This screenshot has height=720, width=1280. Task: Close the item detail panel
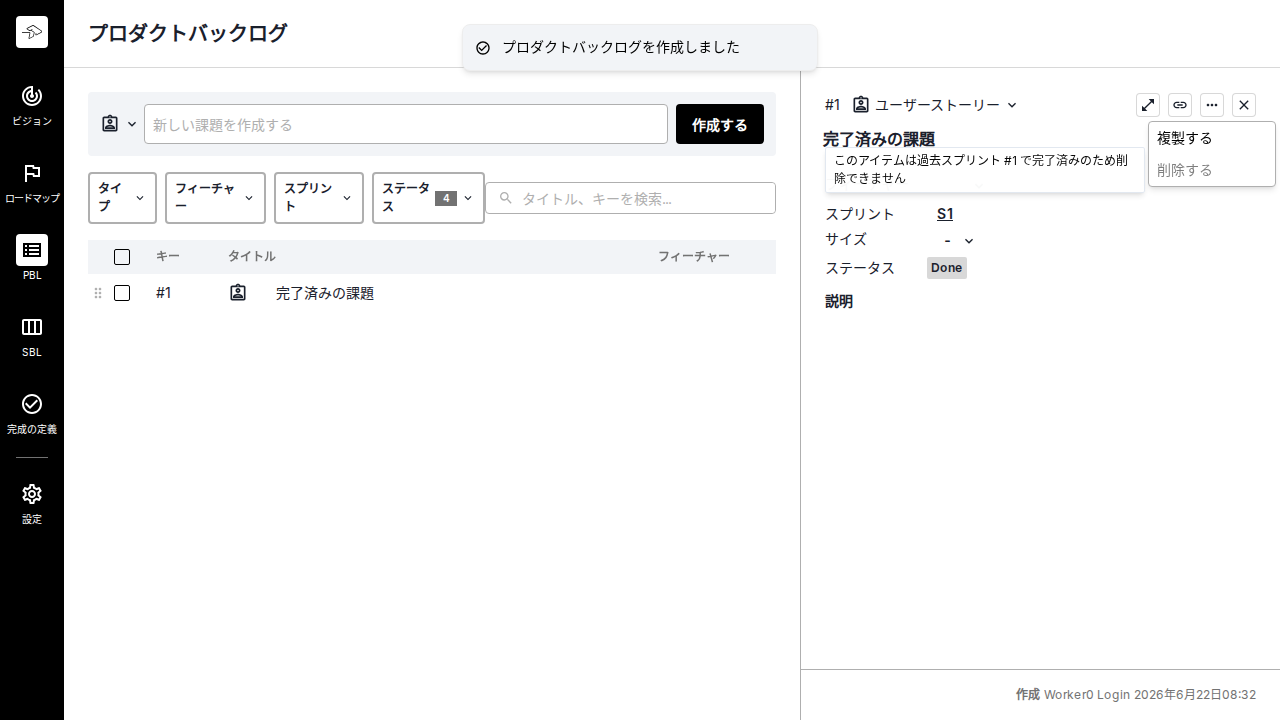point(1244,105)
